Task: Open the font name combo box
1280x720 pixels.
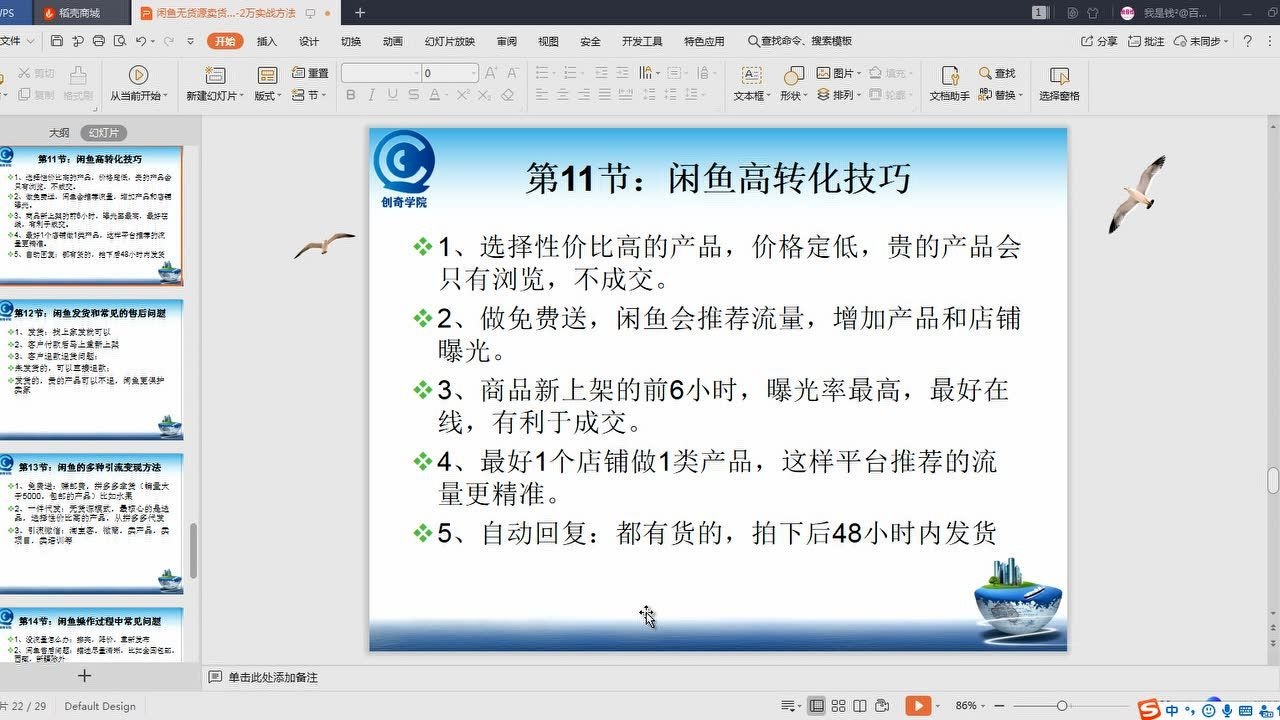Action: tap(380, 73)
